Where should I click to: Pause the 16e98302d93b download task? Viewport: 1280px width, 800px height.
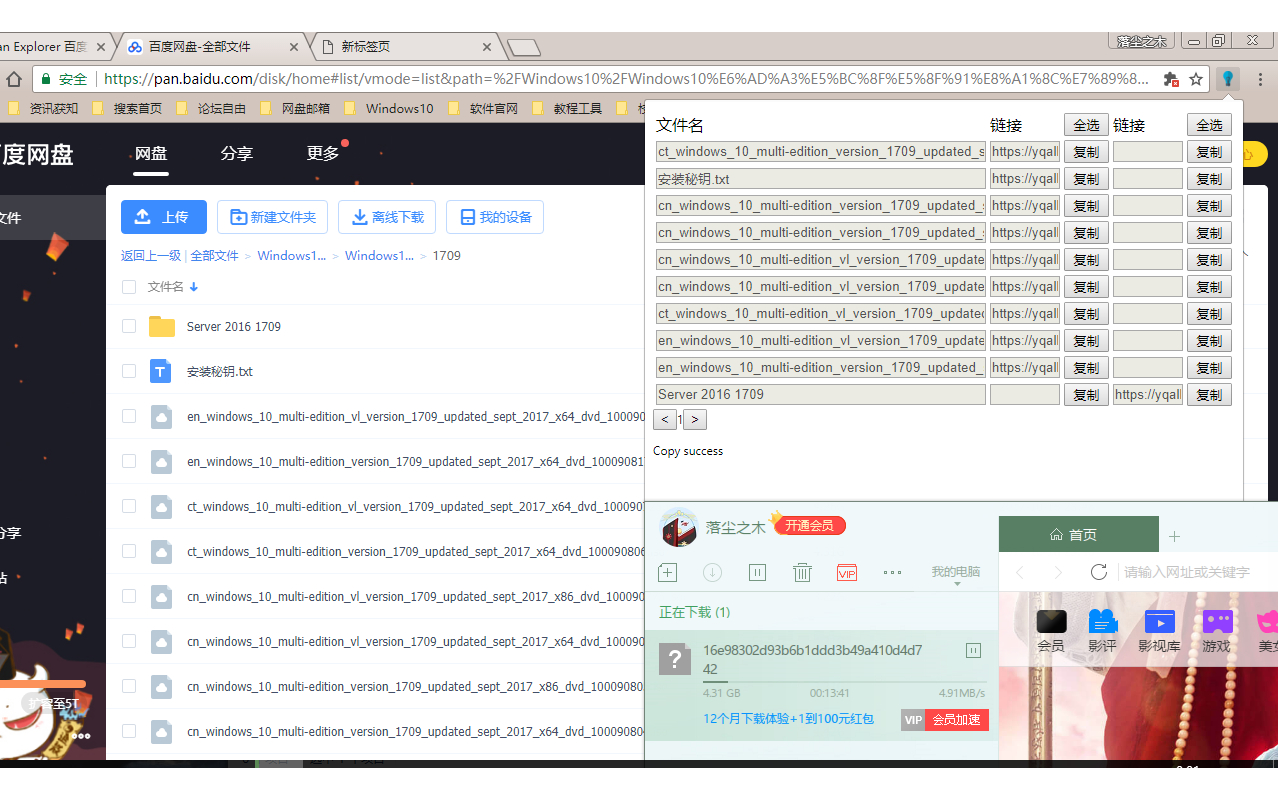973,651
